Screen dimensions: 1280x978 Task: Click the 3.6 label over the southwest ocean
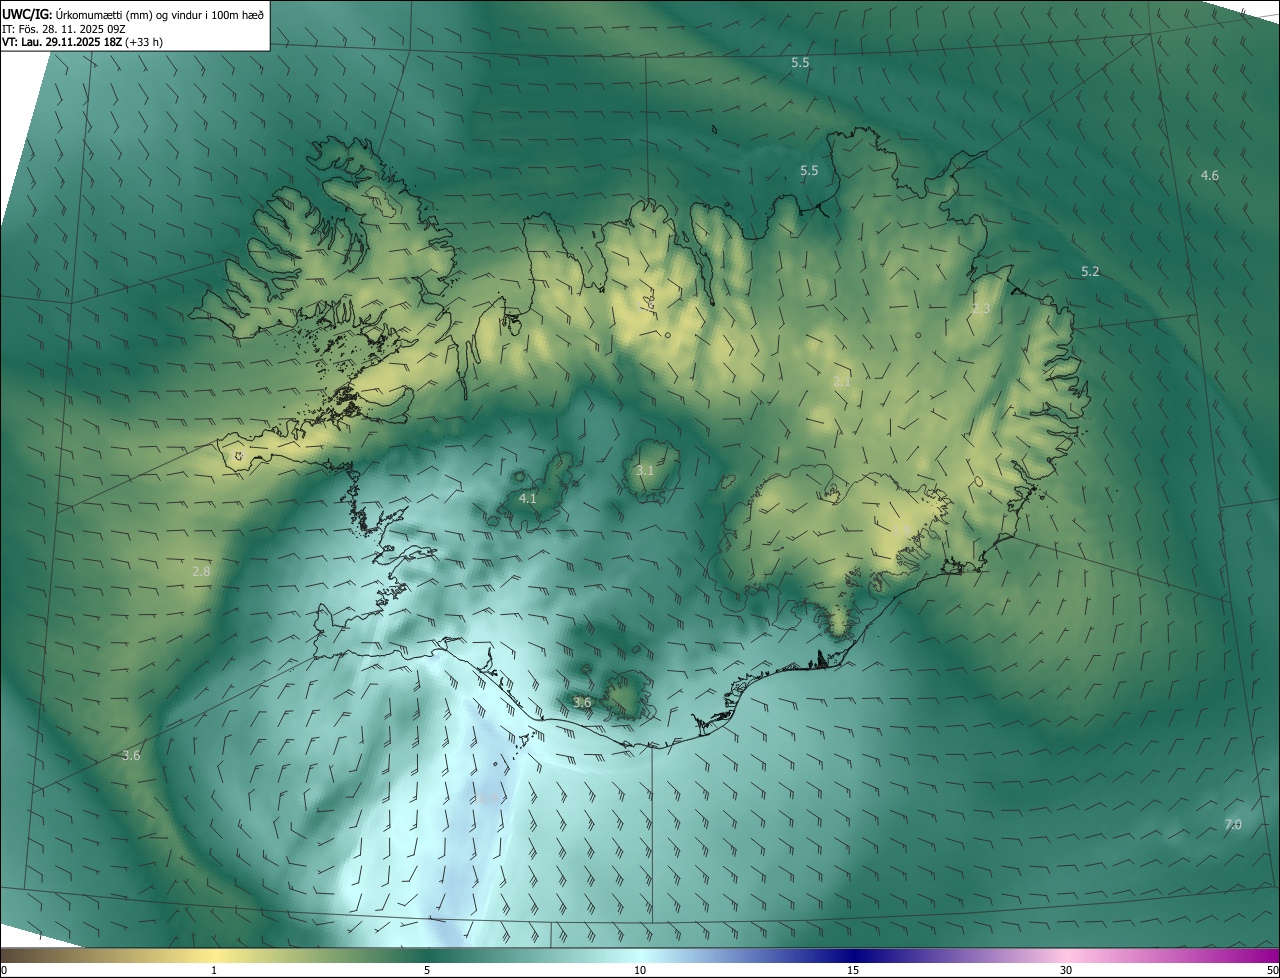(x=130, y=756)
